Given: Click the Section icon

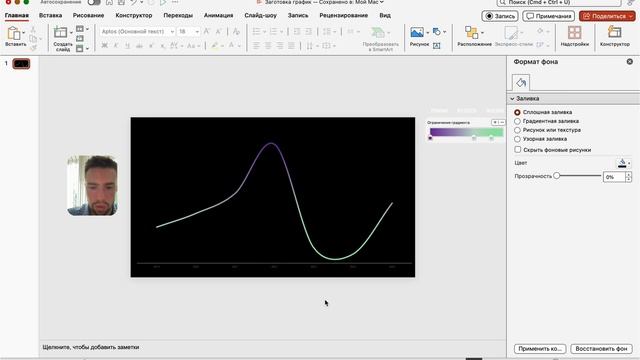Looking at the screenshot, I should click(80, 49).
